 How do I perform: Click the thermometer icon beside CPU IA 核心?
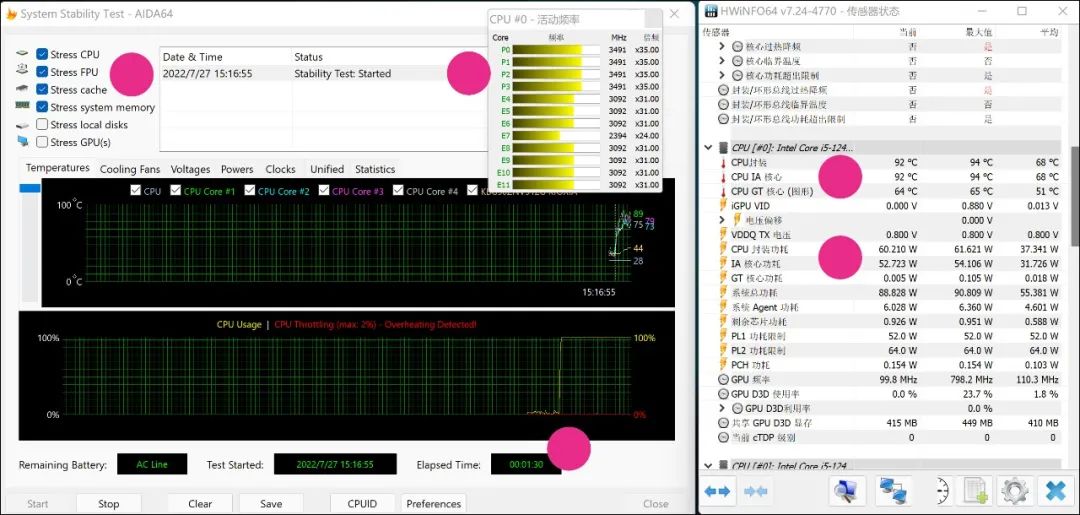tap(723, 178)
